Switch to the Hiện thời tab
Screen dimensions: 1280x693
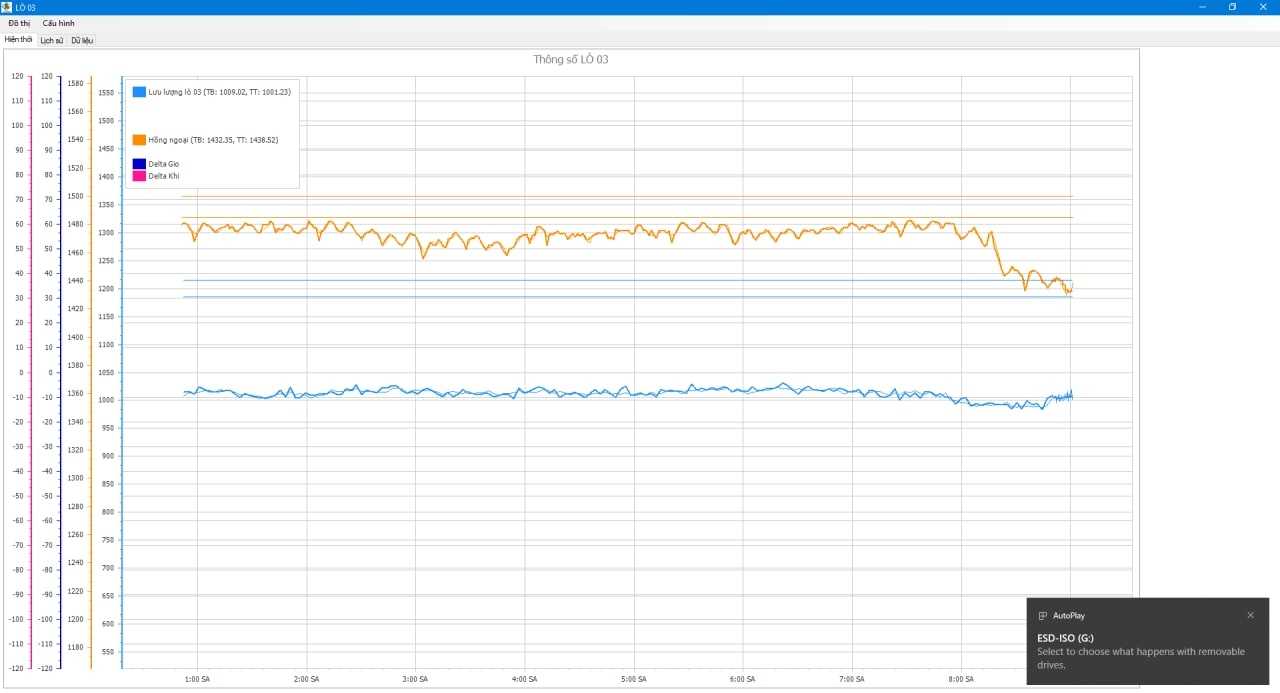click(x=18, y=40)
